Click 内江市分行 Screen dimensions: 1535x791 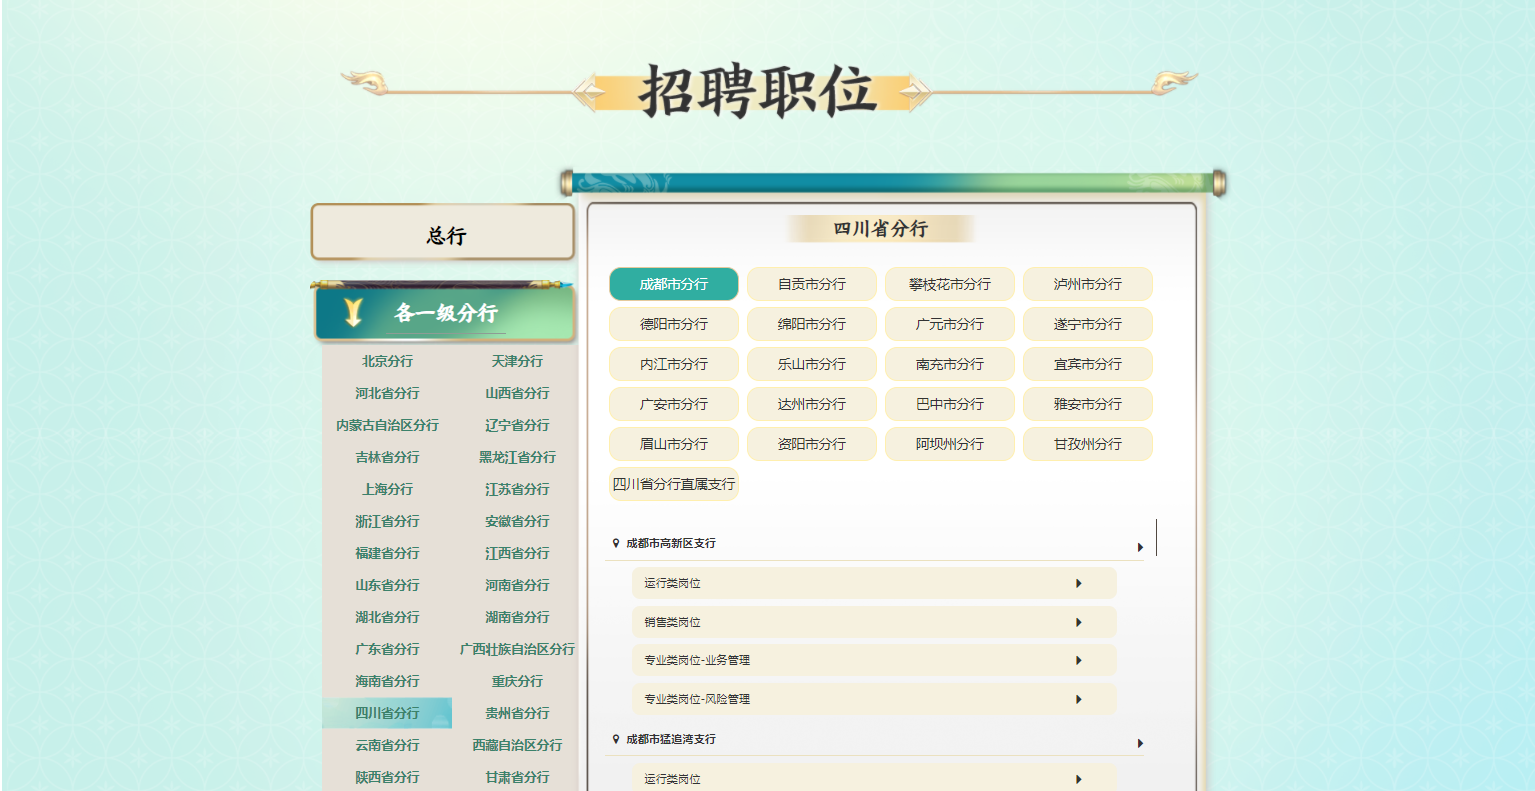(674, 364)
